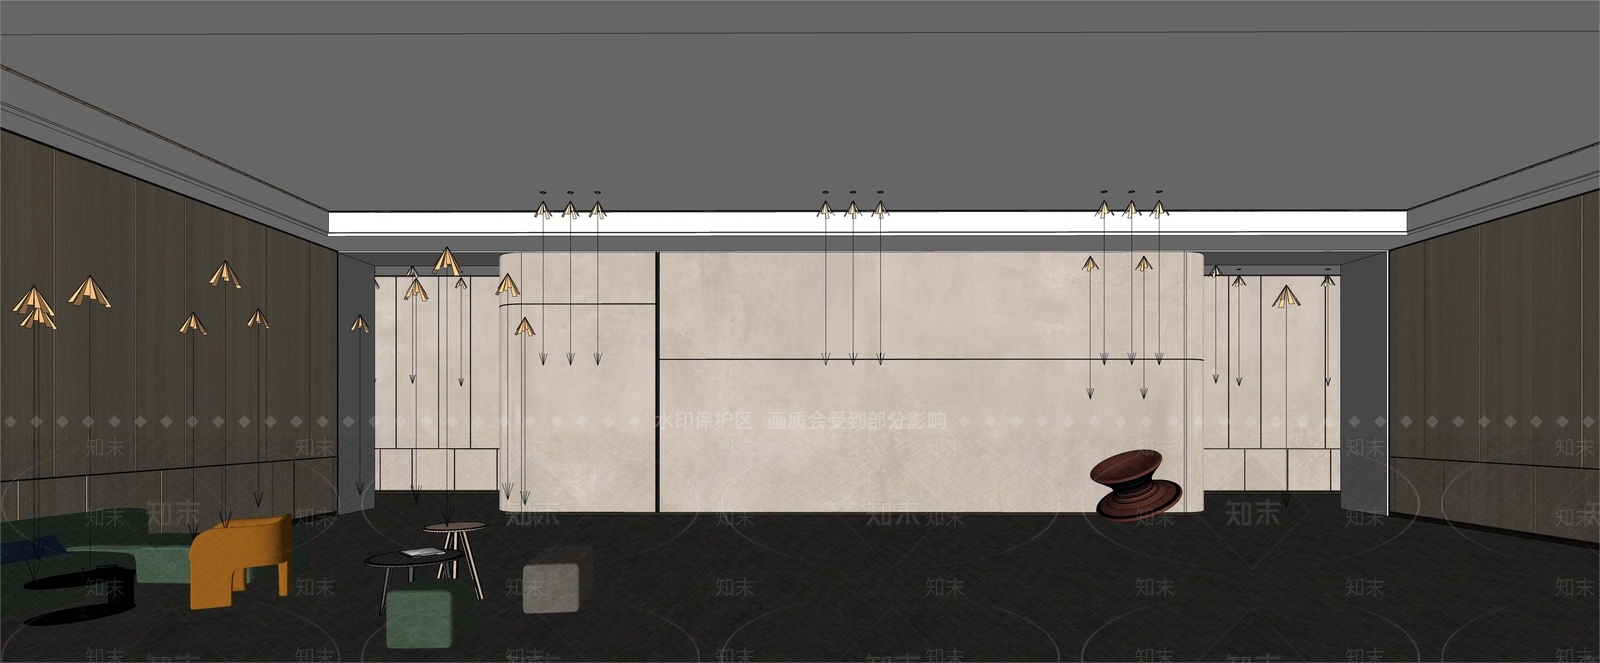Viewport: 1600px width, 663px height.
Task: Select the green sofa seat cushion
Action: pyautogui.click(x=160, y=561)
